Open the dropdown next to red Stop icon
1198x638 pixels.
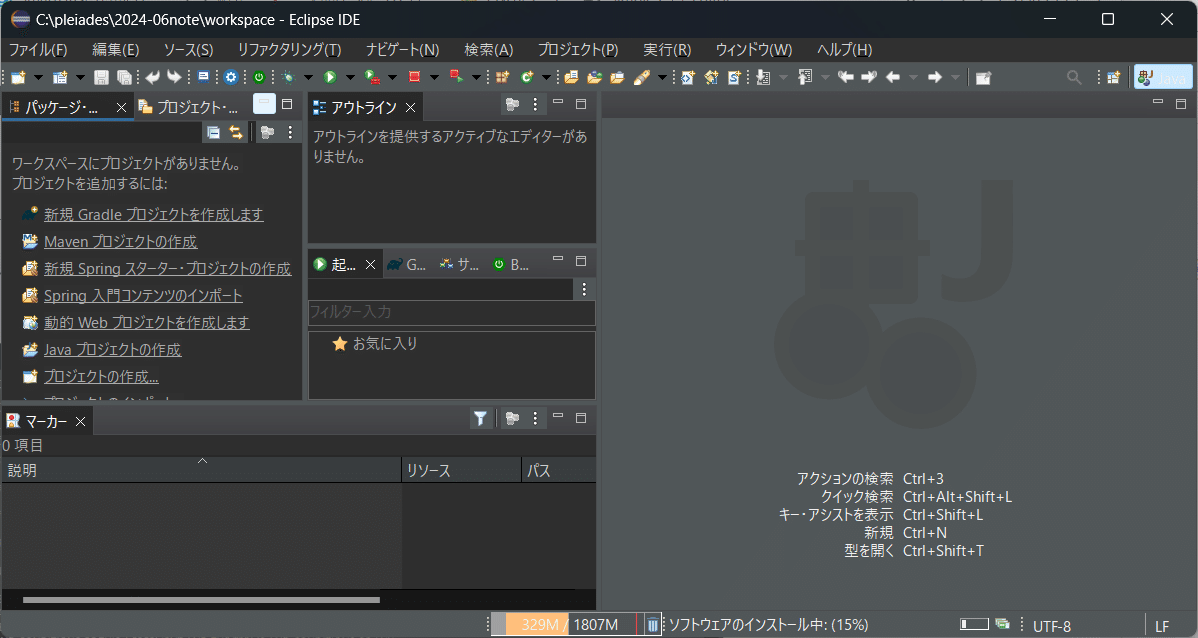point(434,77)
